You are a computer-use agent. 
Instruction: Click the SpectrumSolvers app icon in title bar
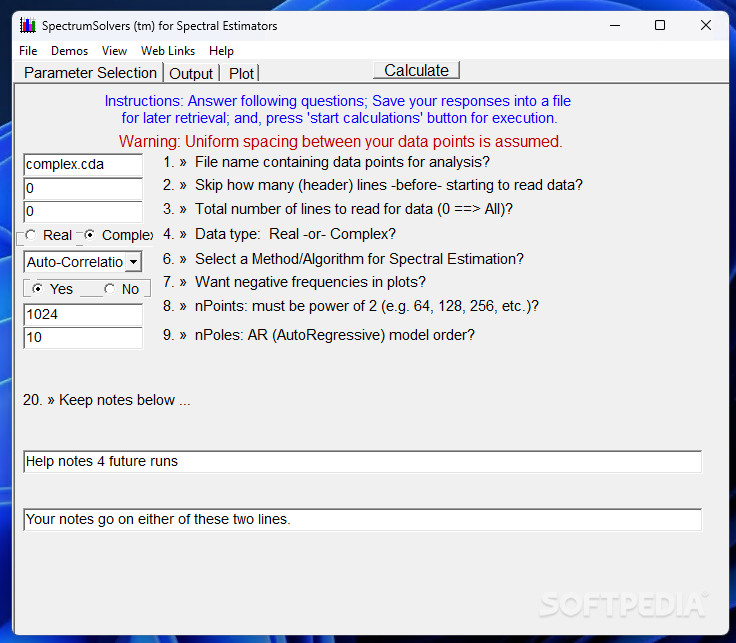(x=28, y=25)
